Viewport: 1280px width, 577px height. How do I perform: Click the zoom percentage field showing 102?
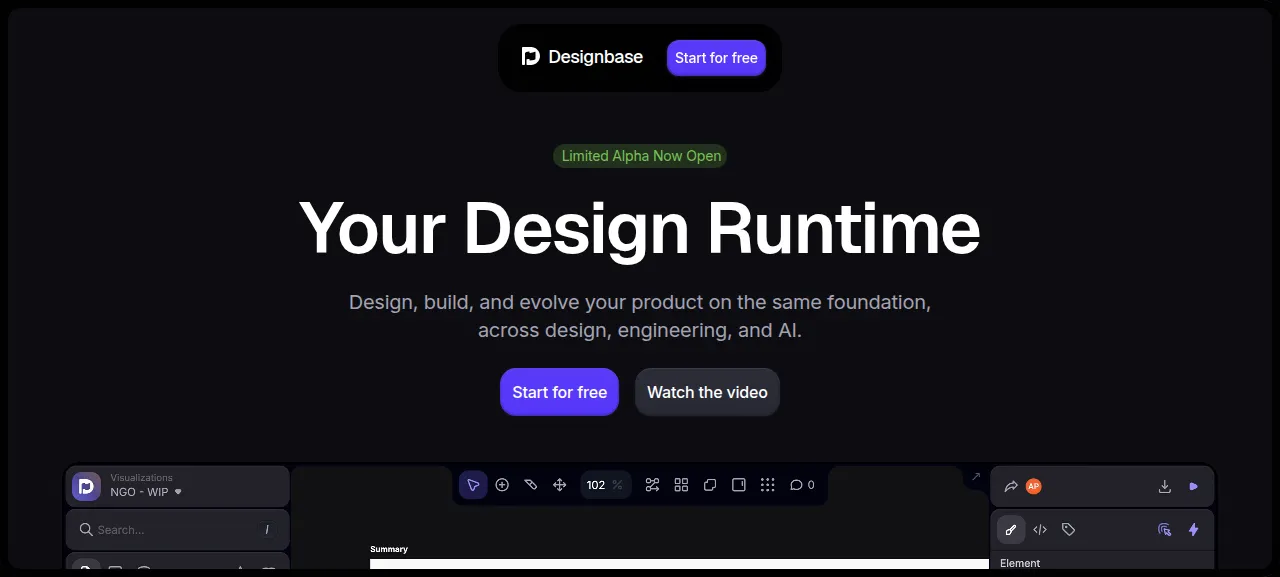tap(605, 485)
